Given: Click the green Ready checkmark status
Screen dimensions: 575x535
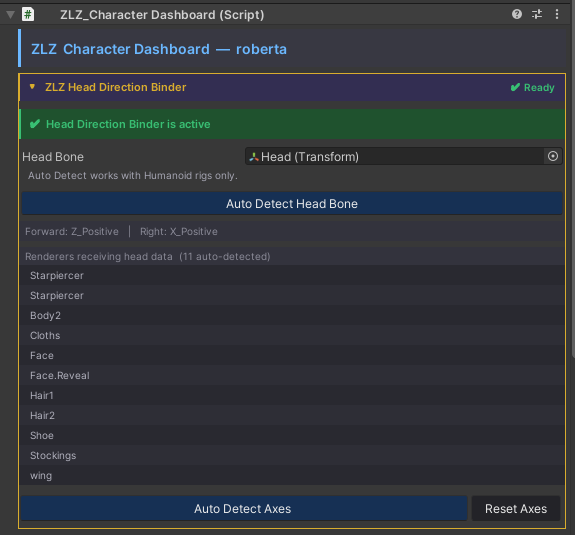Looking at the screenshot, I should click(x=532, y=88).
